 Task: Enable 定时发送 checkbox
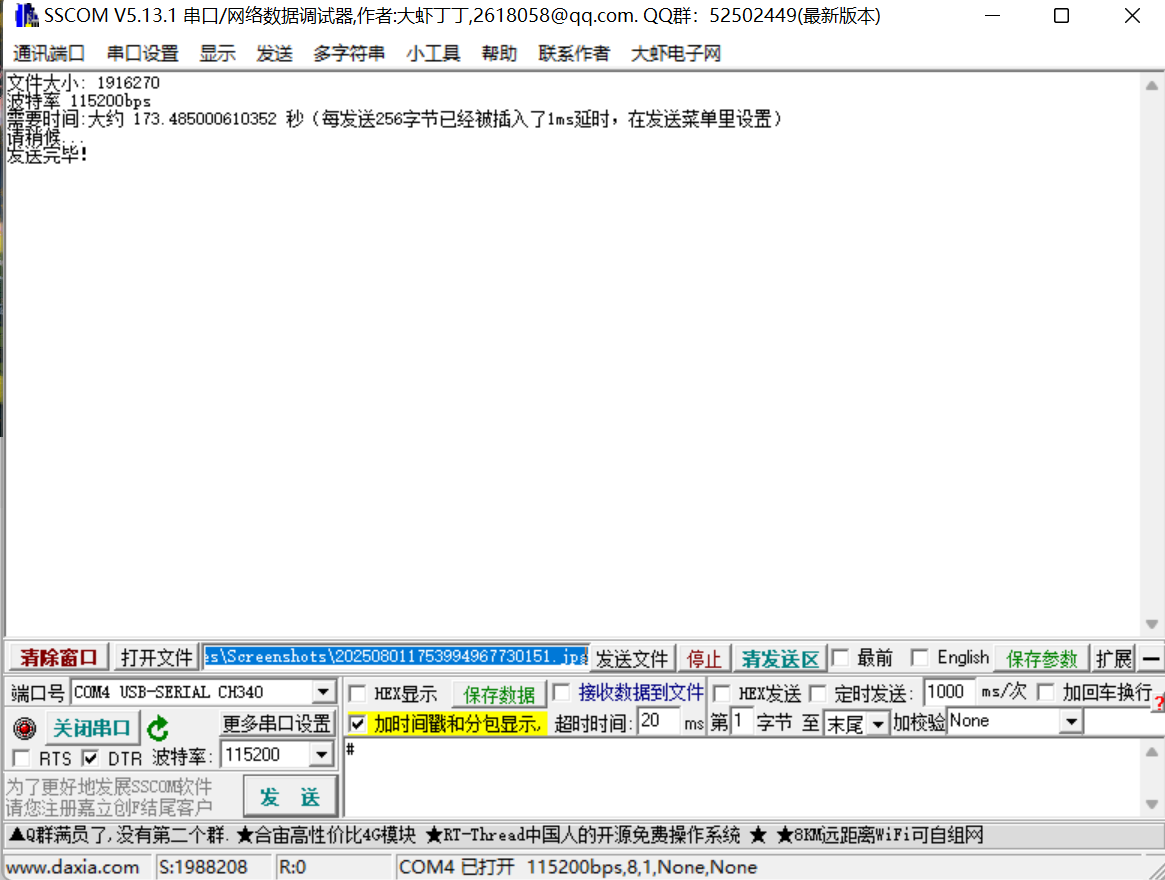(x=817, y=693)
